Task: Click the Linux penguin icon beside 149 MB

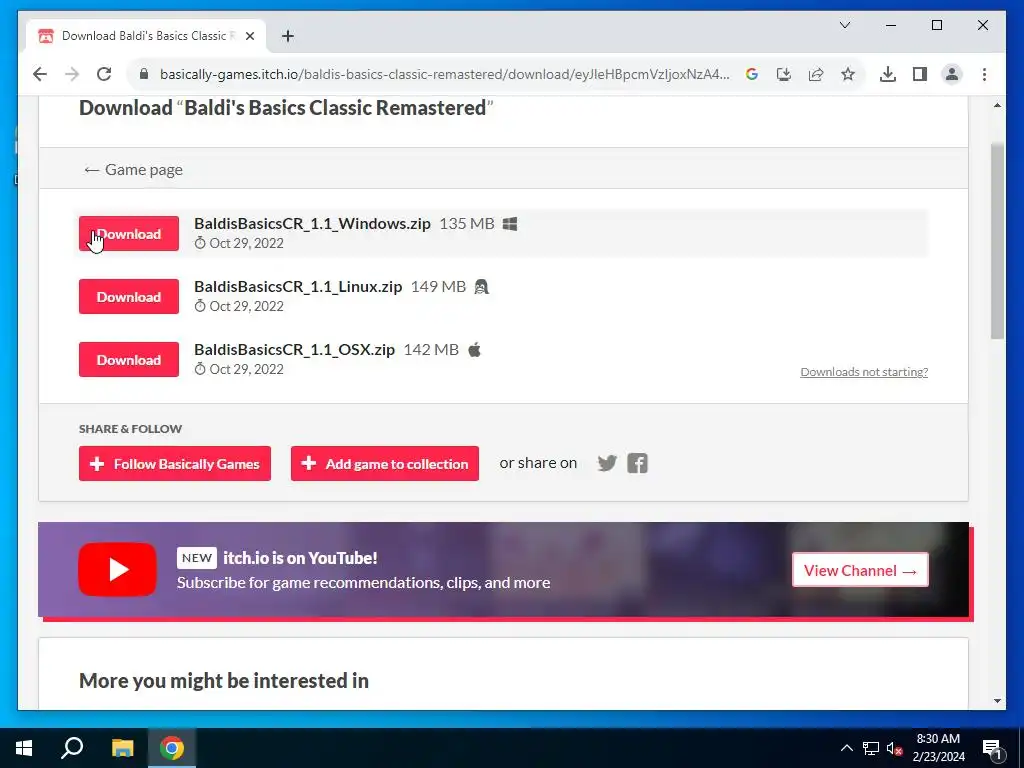Action: click(x=481, y=287)
